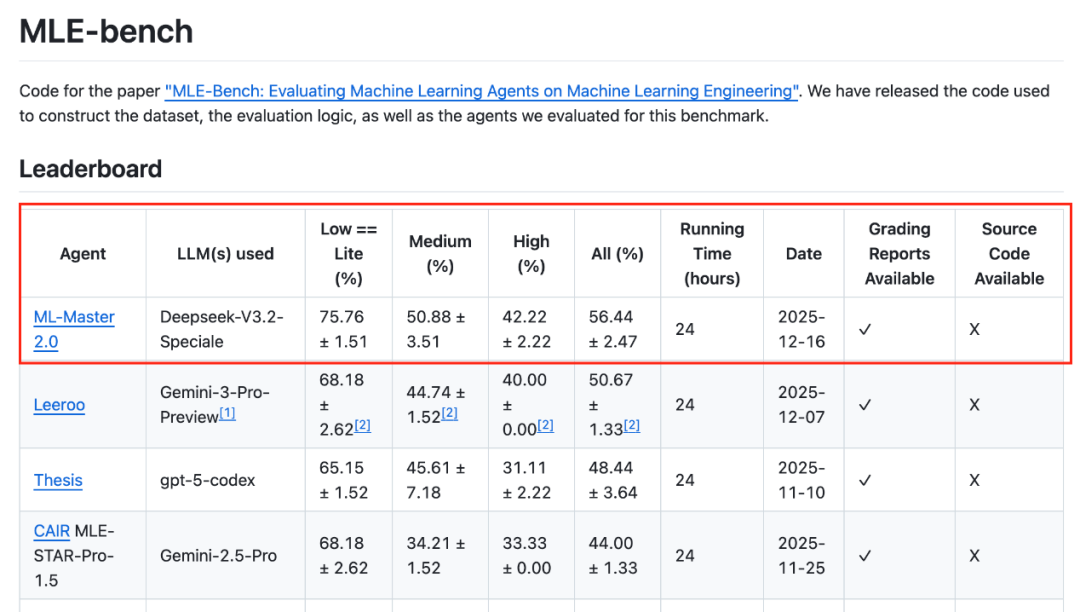The image size is (1080, 612).
Task: Click the Leeroo agent link
Action: click(x=59, y=405)
